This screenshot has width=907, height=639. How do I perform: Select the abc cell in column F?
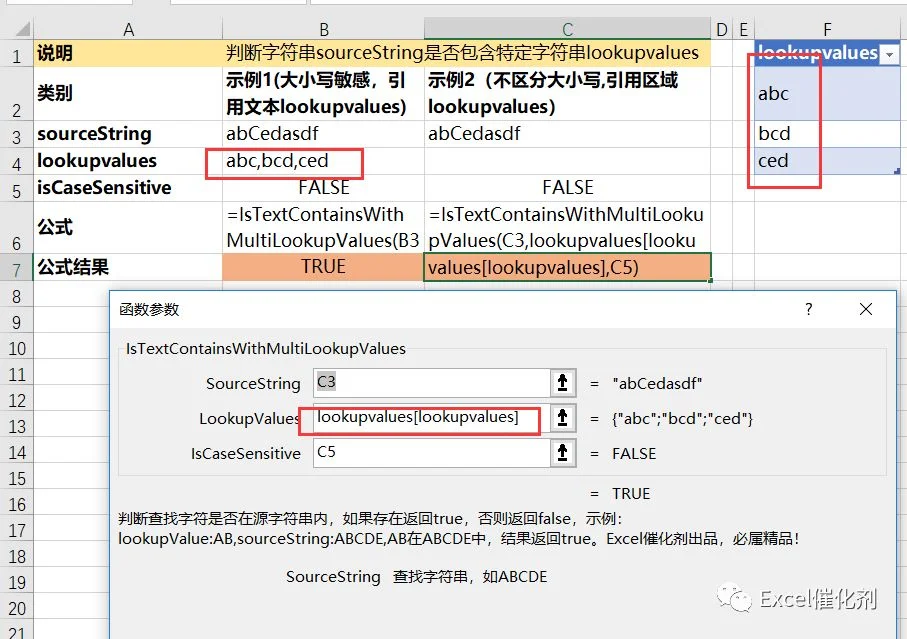pyautogui.click(x=828, y=94)
